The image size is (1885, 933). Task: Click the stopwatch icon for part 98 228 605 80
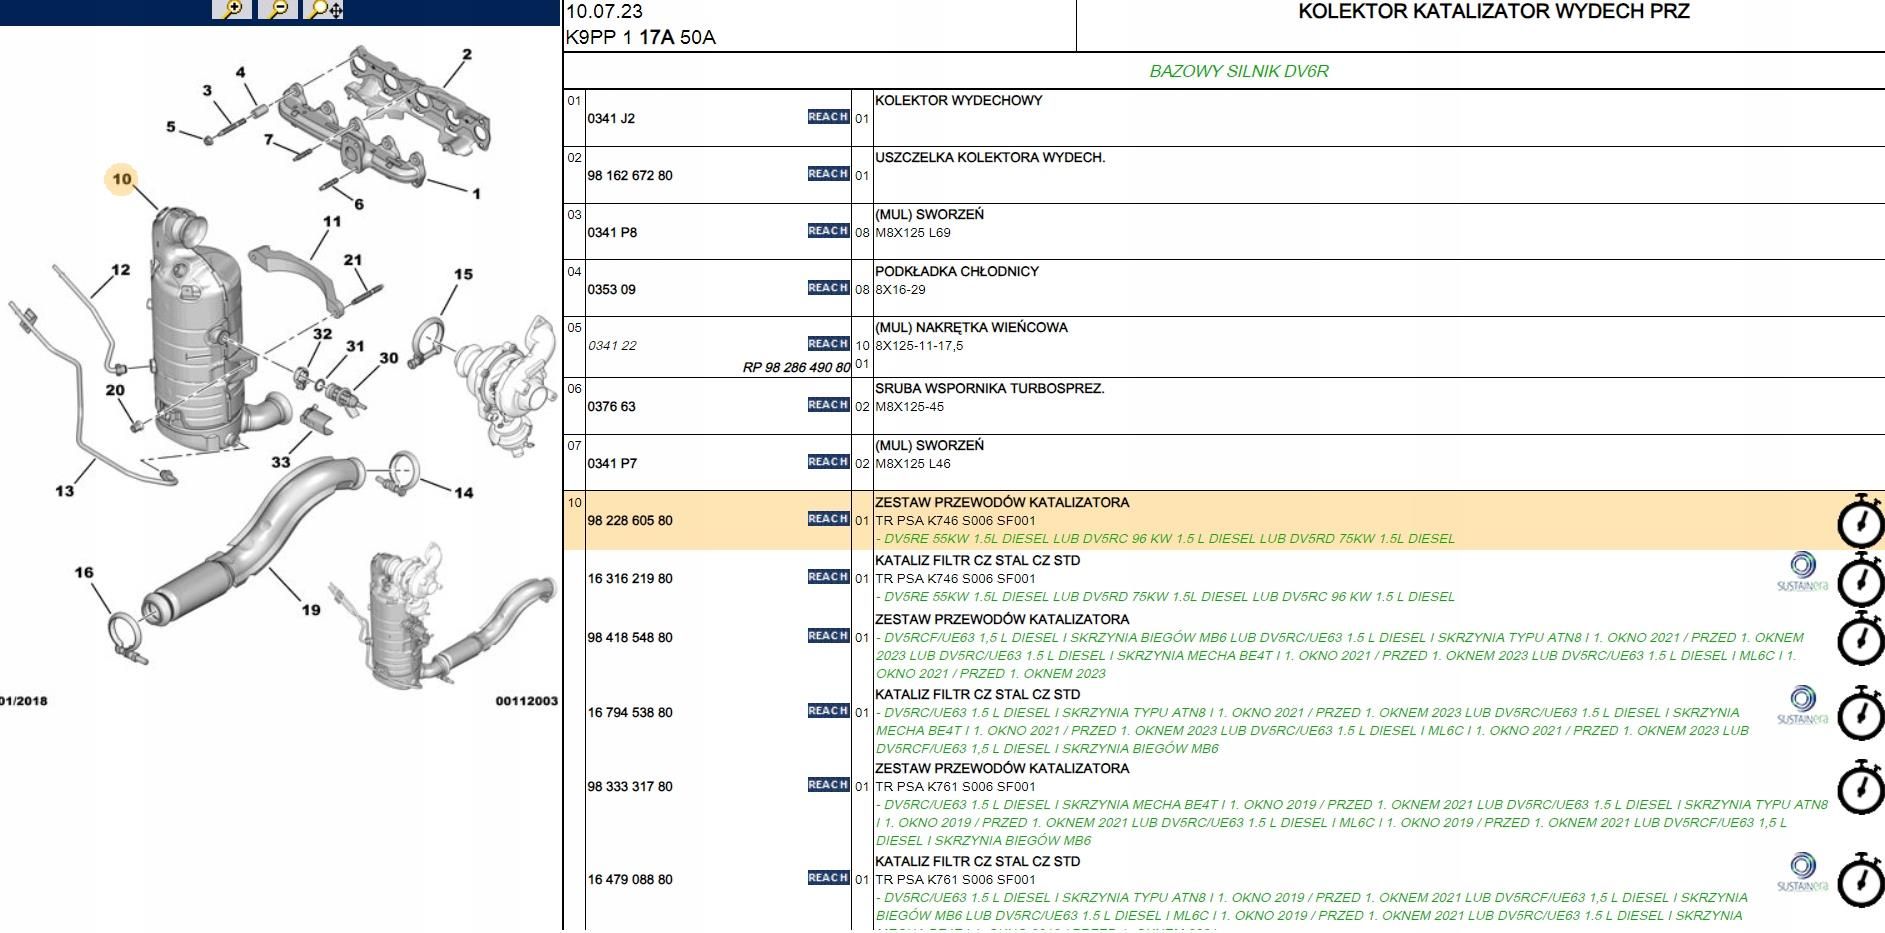(x=1860, y=520)
